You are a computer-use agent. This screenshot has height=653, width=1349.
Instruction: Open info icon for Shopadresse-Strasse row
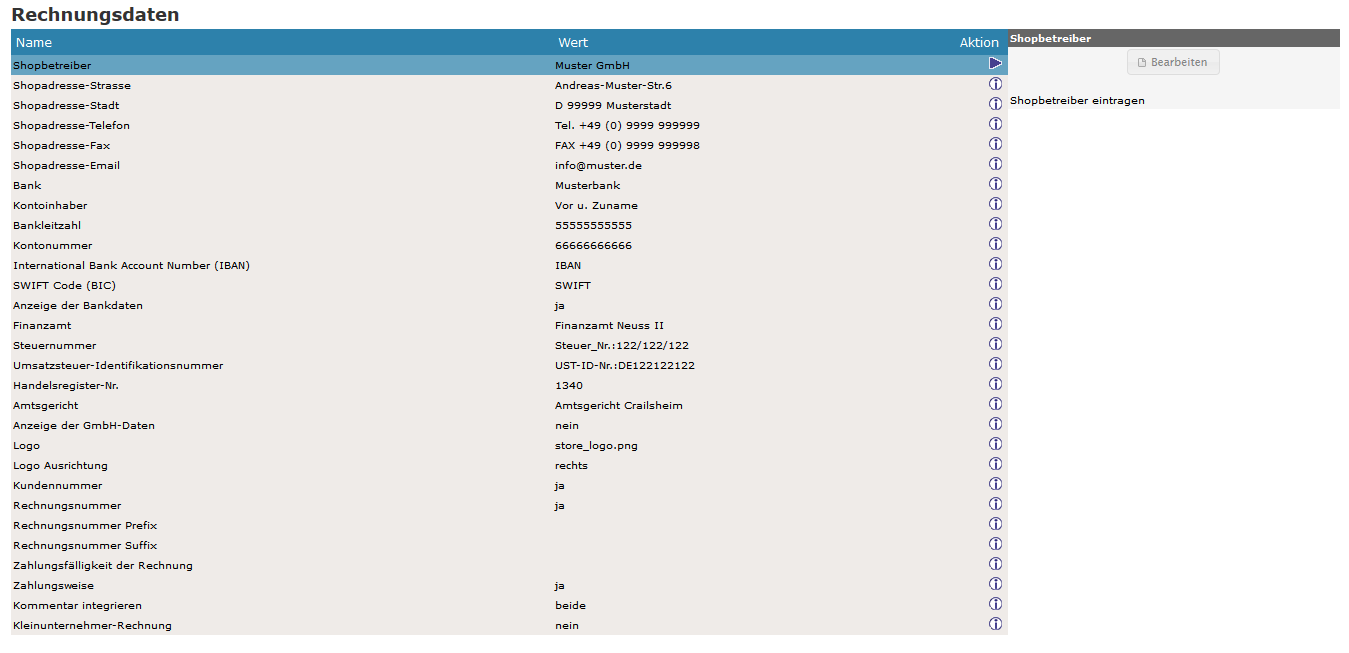click(995, 84)
